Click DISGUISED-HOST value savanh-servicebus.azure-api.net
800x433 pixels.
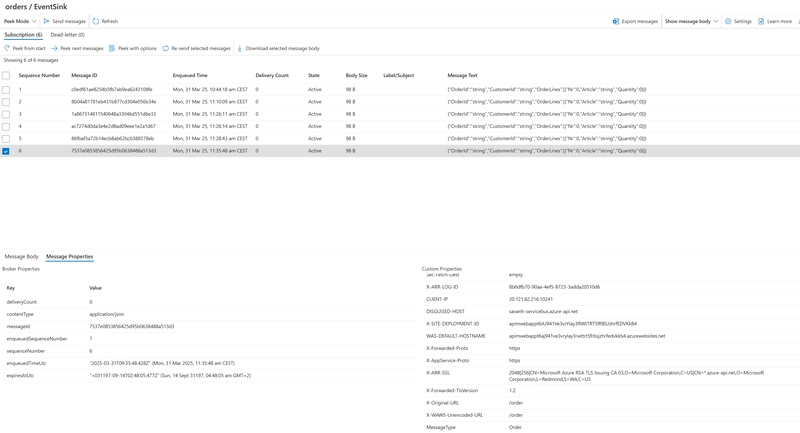(543, 312)
